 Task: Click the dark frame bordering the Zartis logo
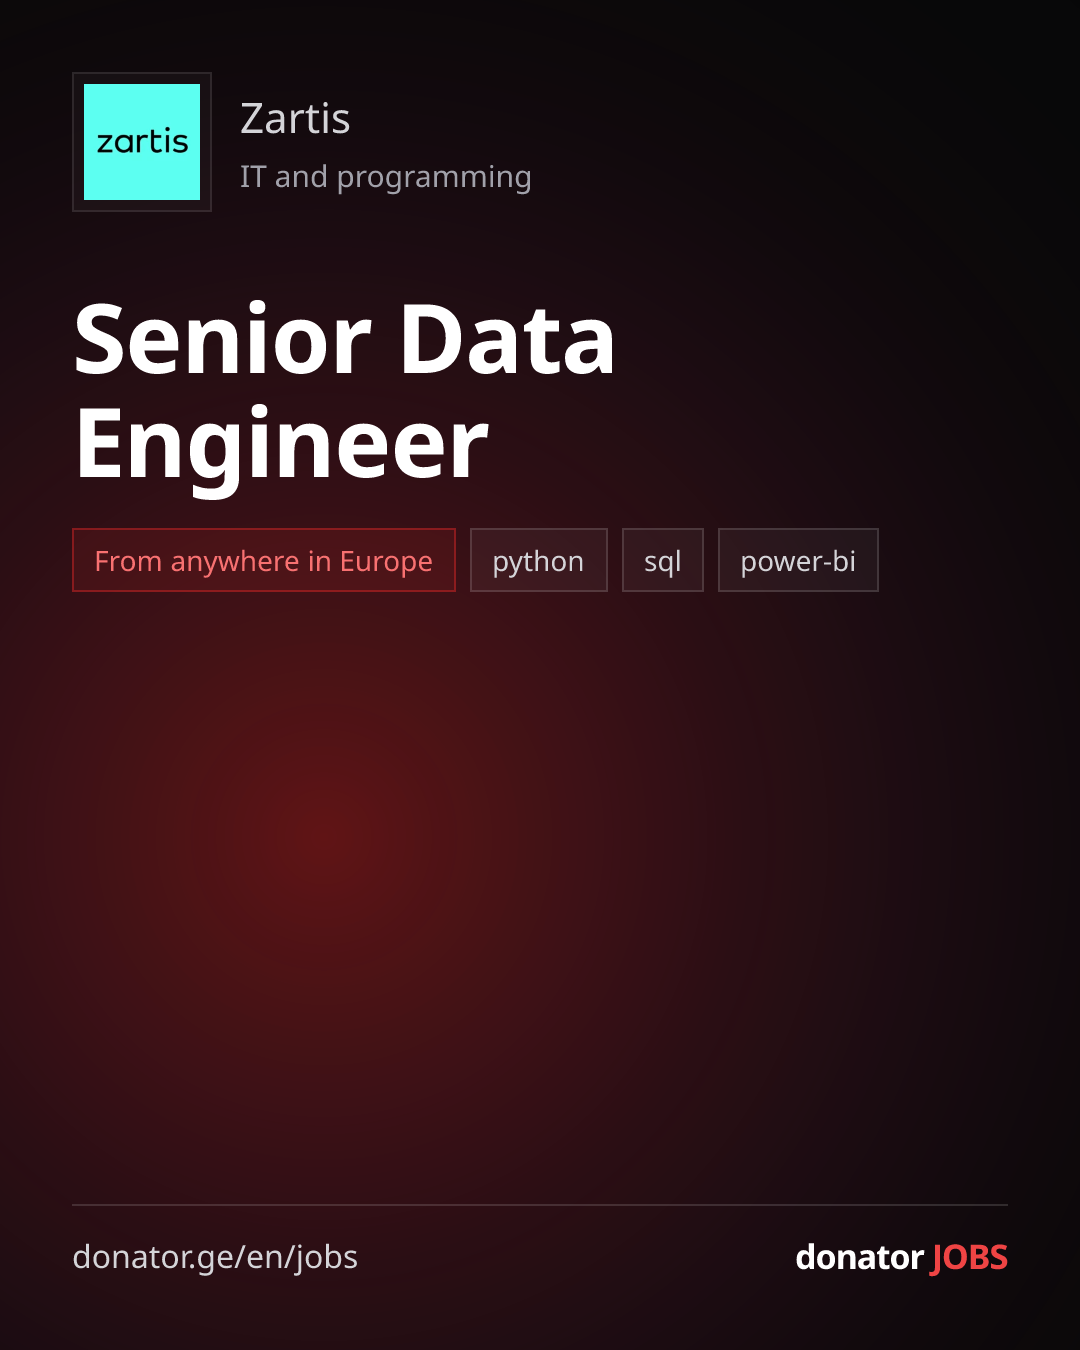78,142
